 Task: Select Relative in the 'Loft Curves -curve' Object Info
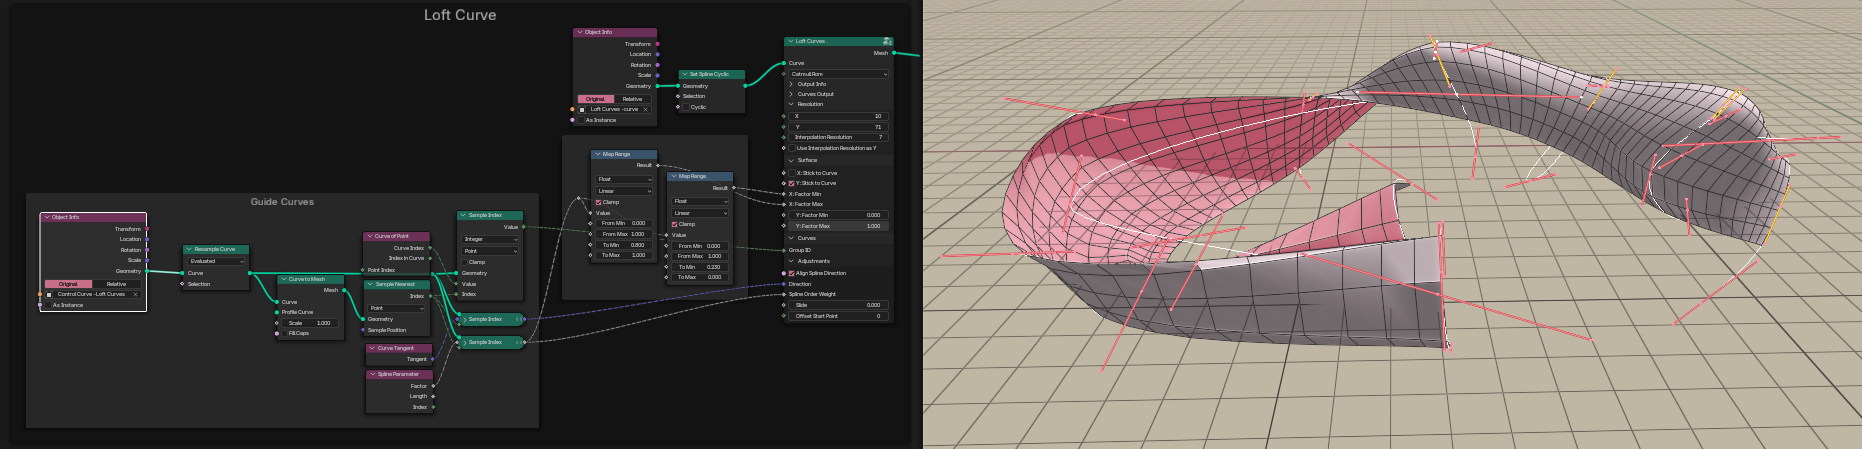(x=633, y=99)
